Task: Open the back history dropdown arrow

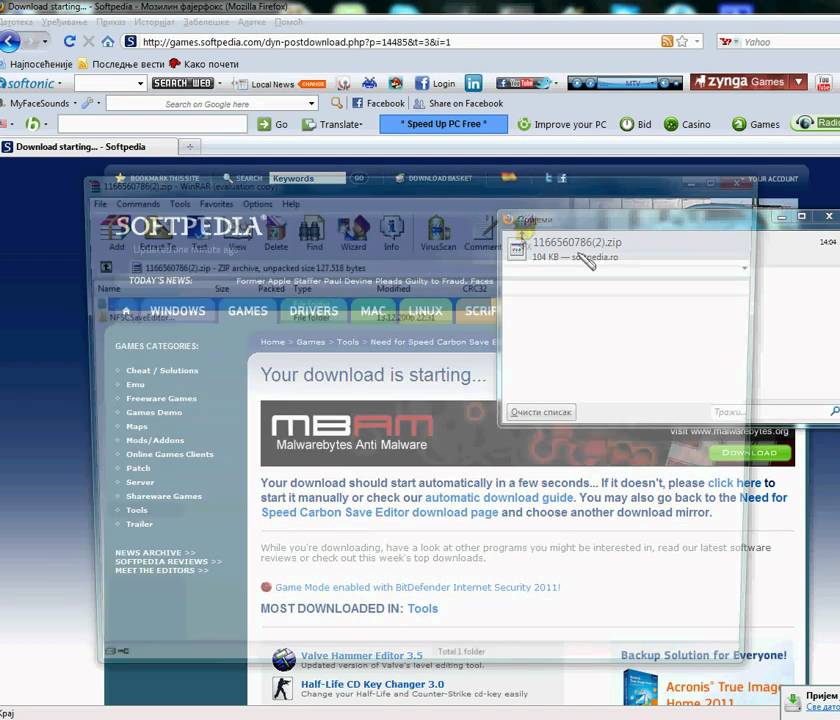Action: pos(45,41)
